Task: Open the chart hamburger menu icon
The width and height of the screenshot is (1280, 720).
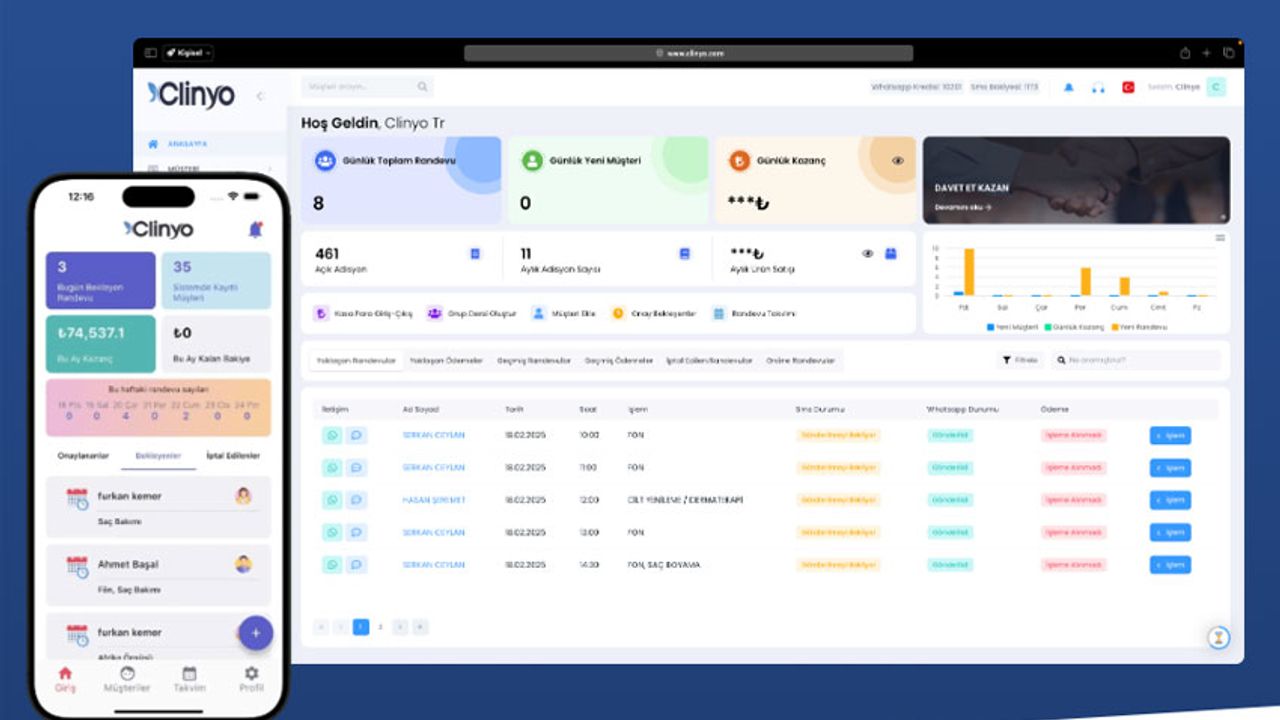Action: point(1220,238)
